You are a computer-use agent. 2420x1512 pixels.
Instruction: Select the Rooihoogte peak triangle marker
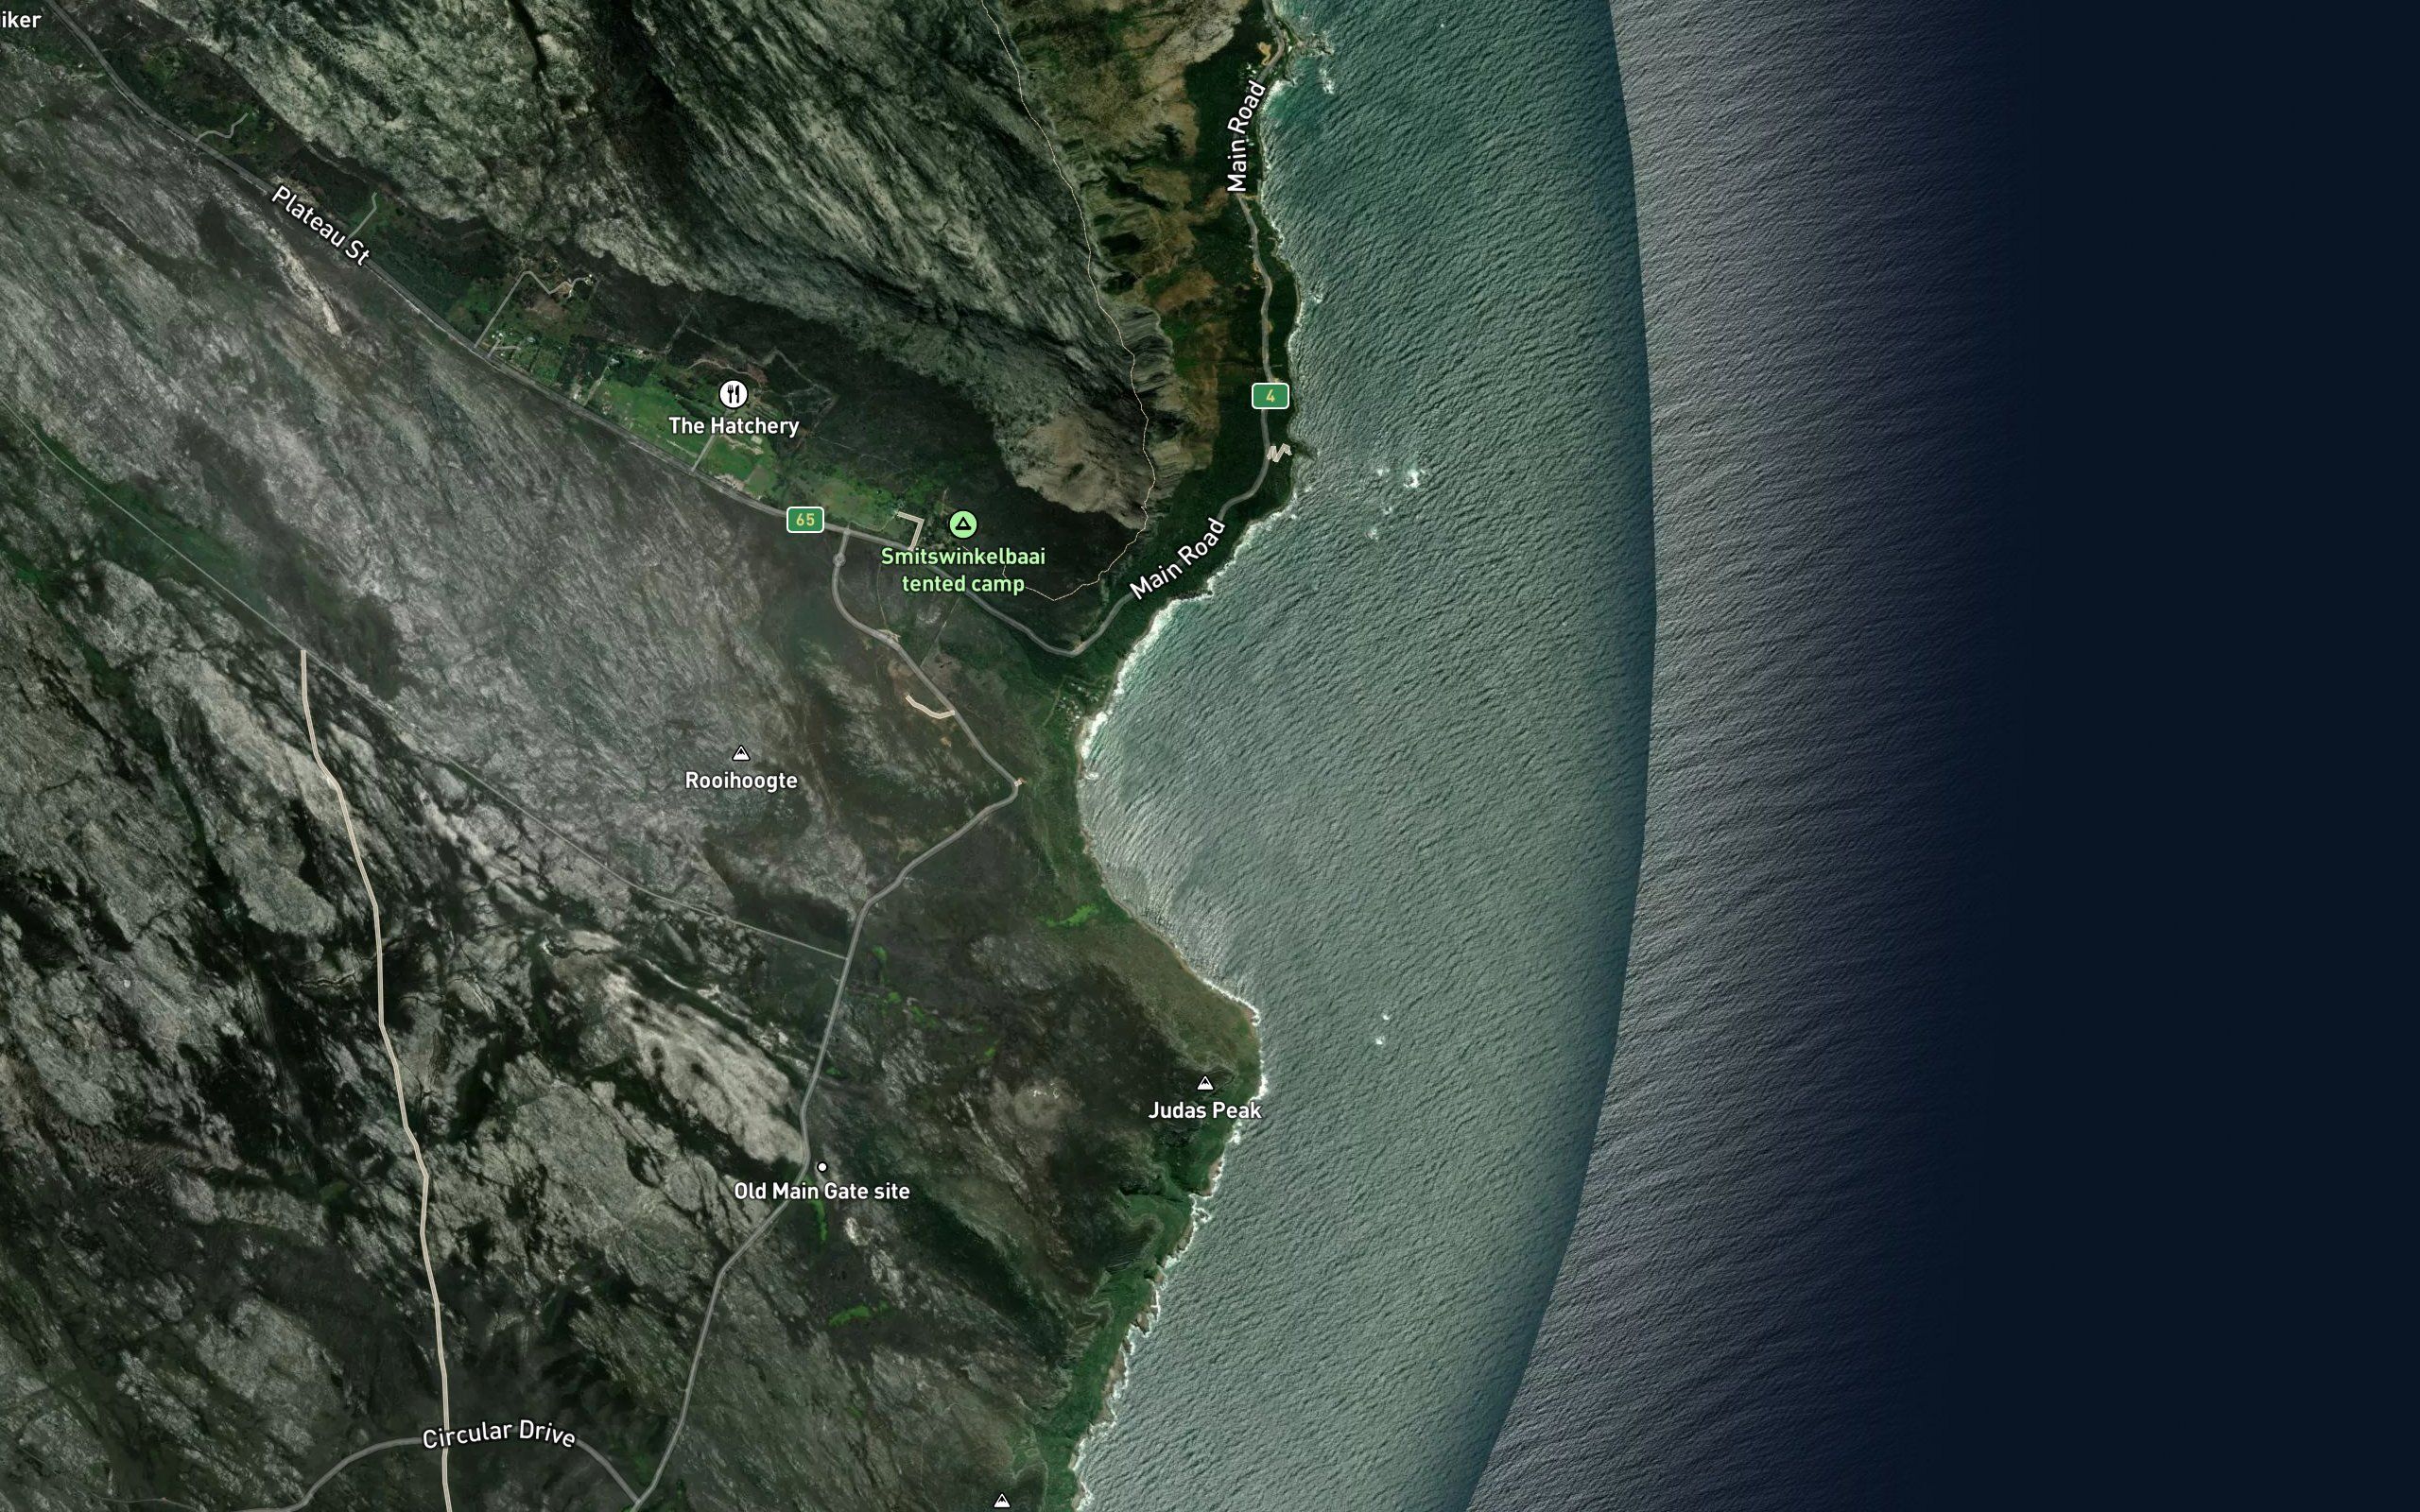click(x=741, y=753)
